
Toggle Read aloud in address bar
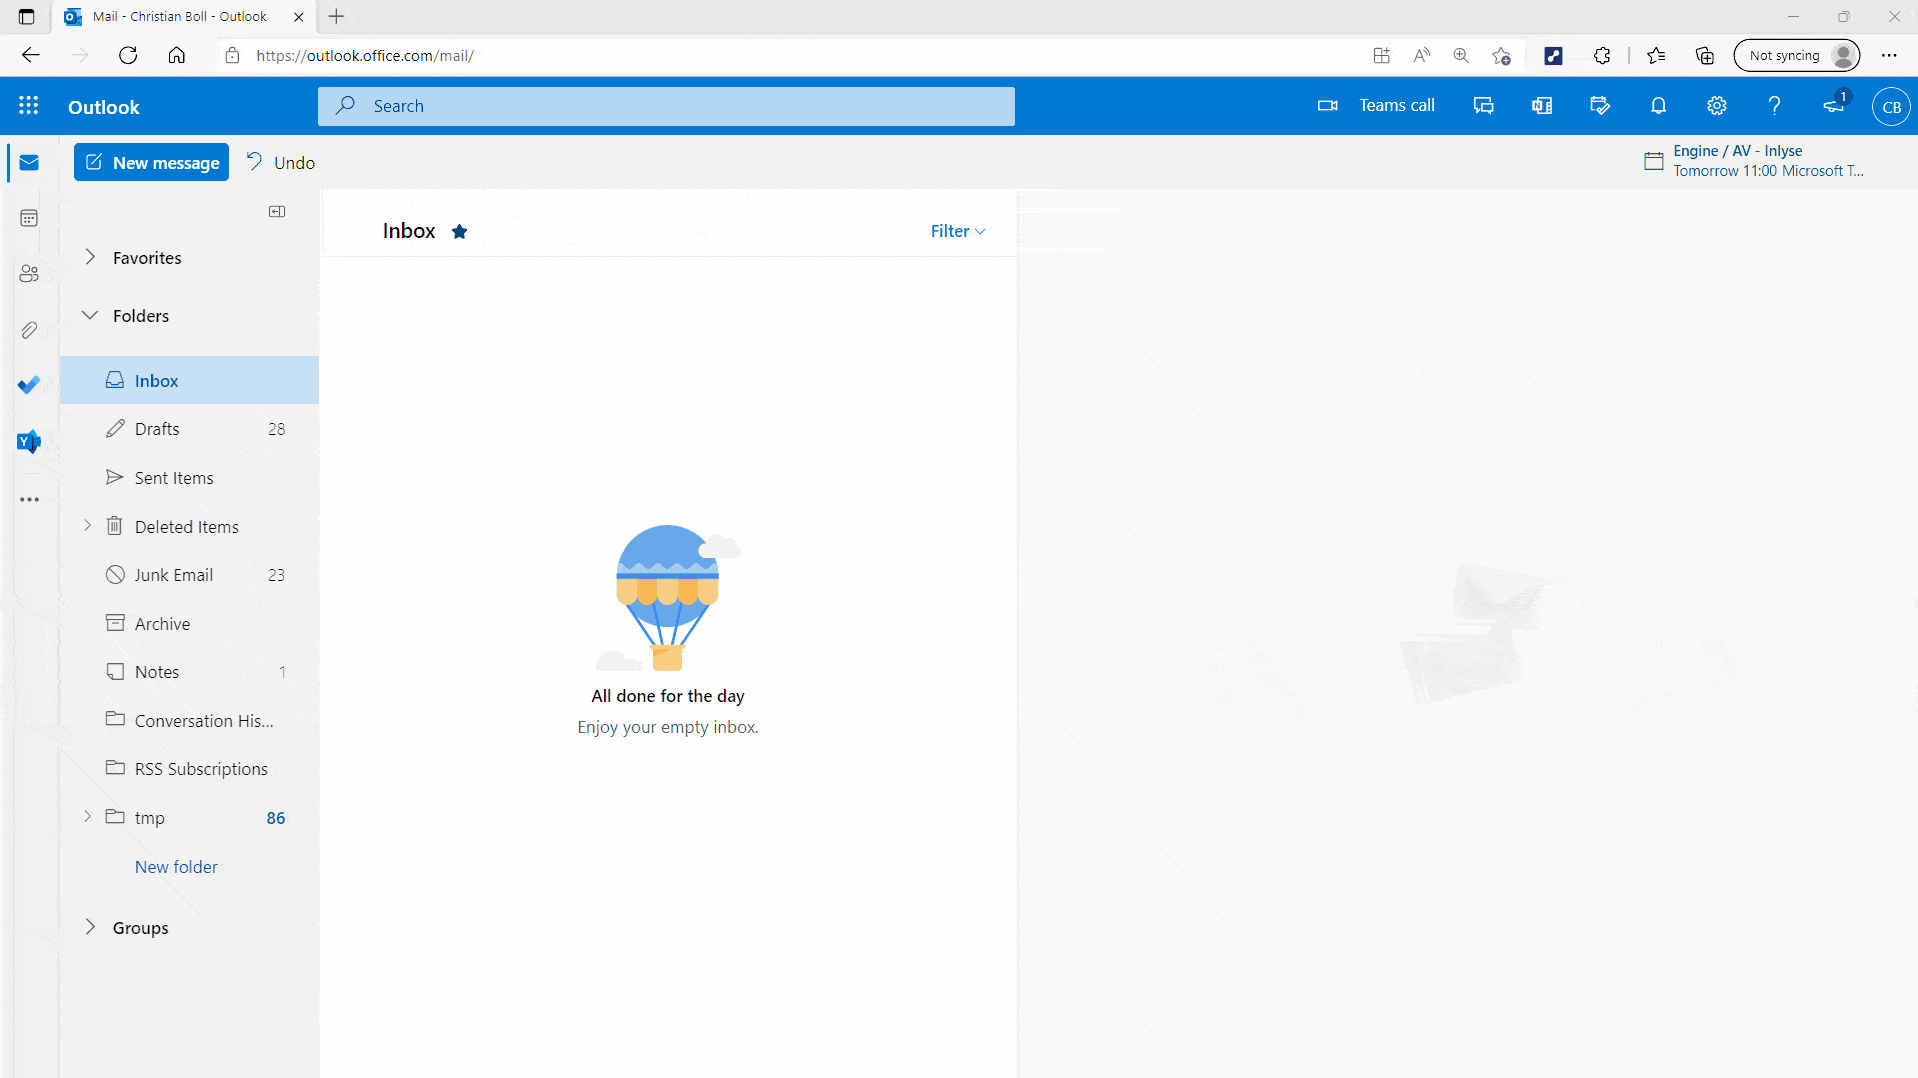click(1421, 55)
